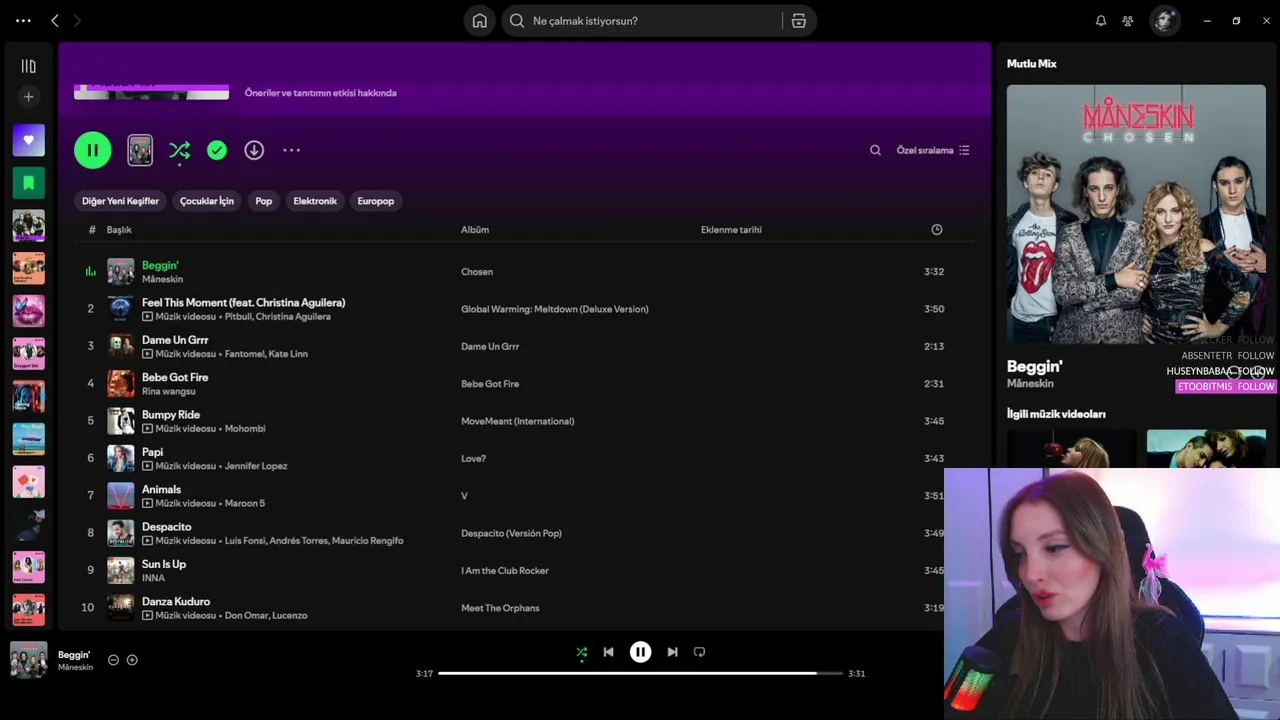
Task: Skip to the previous track
Action: click(608, 652)
